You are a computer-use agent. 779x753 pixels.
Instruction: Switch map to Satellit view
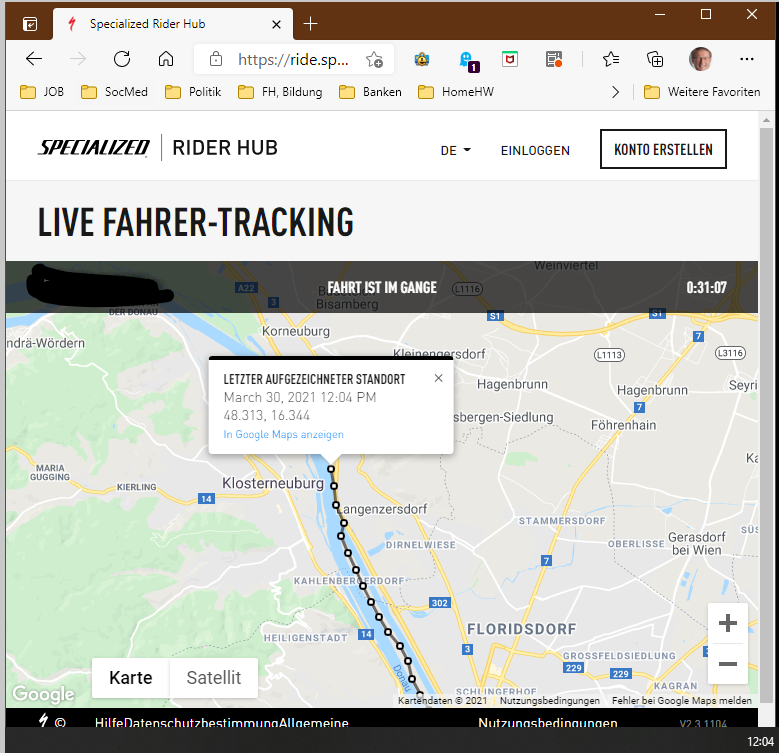pyautogui.click(x=214, y=678)
